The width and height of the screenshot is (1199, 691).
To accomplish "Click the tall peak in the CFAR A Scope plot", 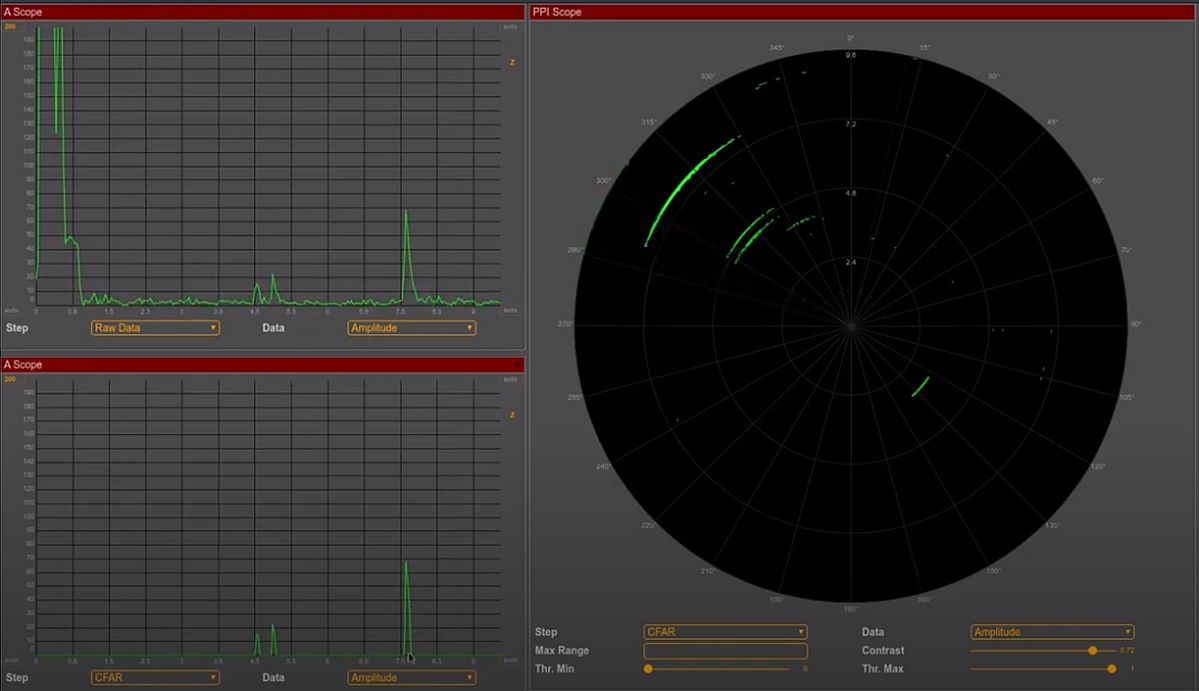I will [x=407, y=608].
